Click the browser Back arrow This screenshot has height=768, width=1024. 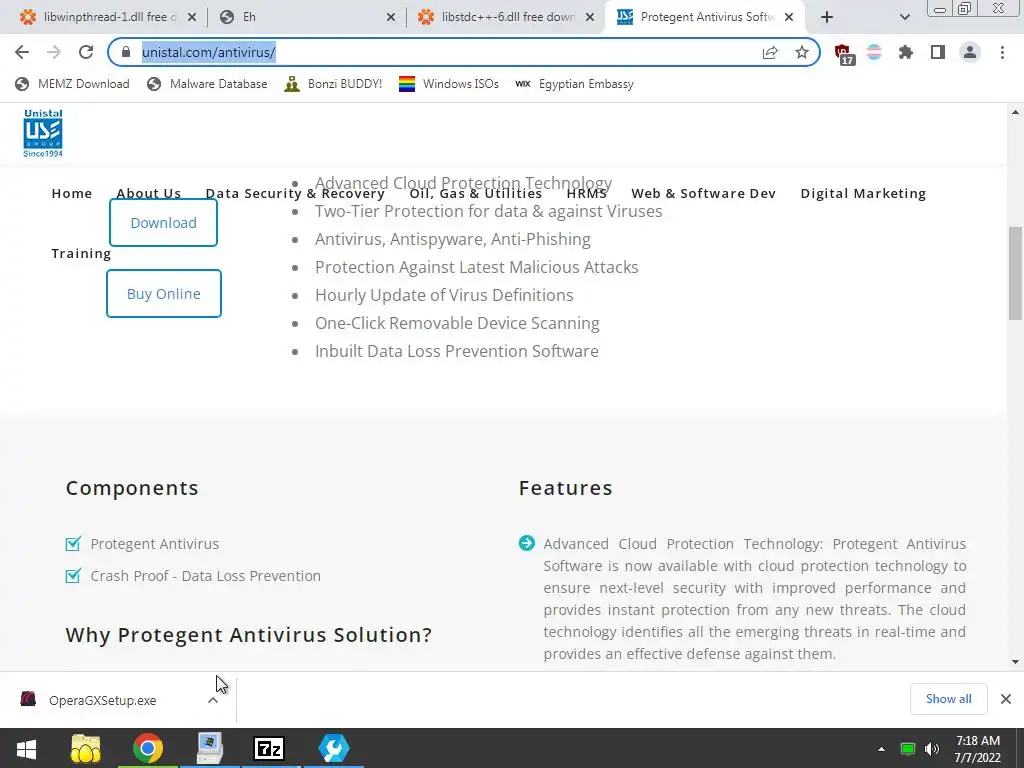coord(22,52)
